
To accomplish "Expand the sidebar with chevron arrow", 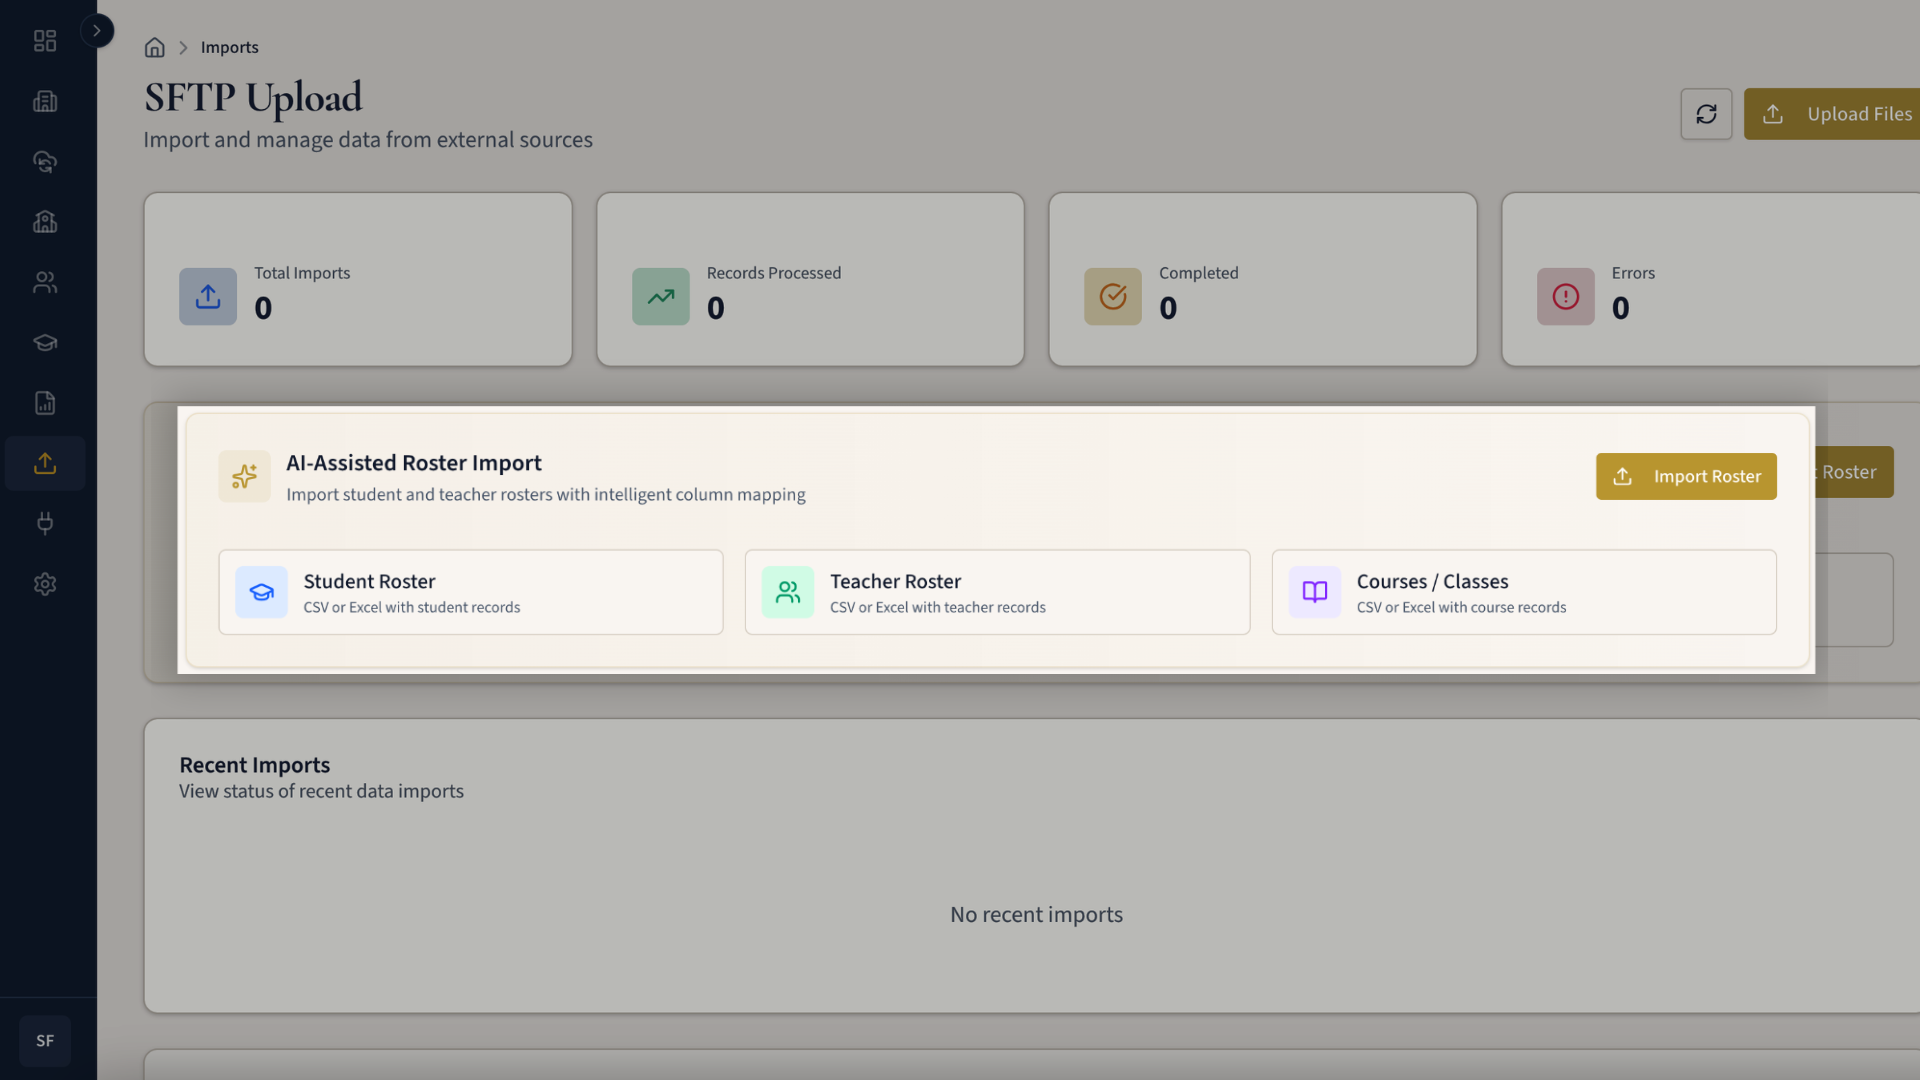I will [x=97, y=31].
